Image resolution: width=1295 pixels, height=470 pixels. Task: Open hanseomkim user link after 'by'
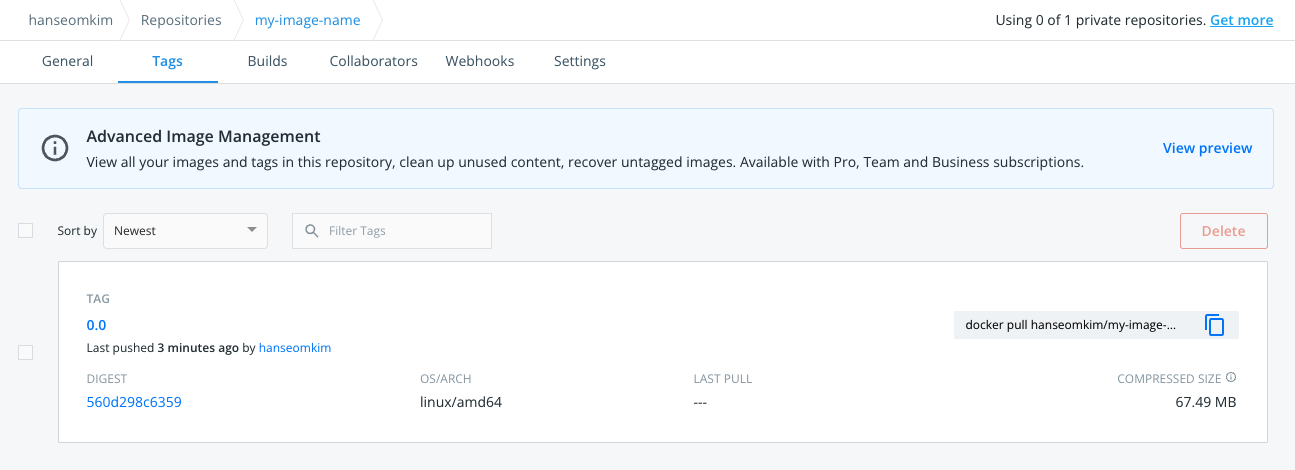[295, 348]
